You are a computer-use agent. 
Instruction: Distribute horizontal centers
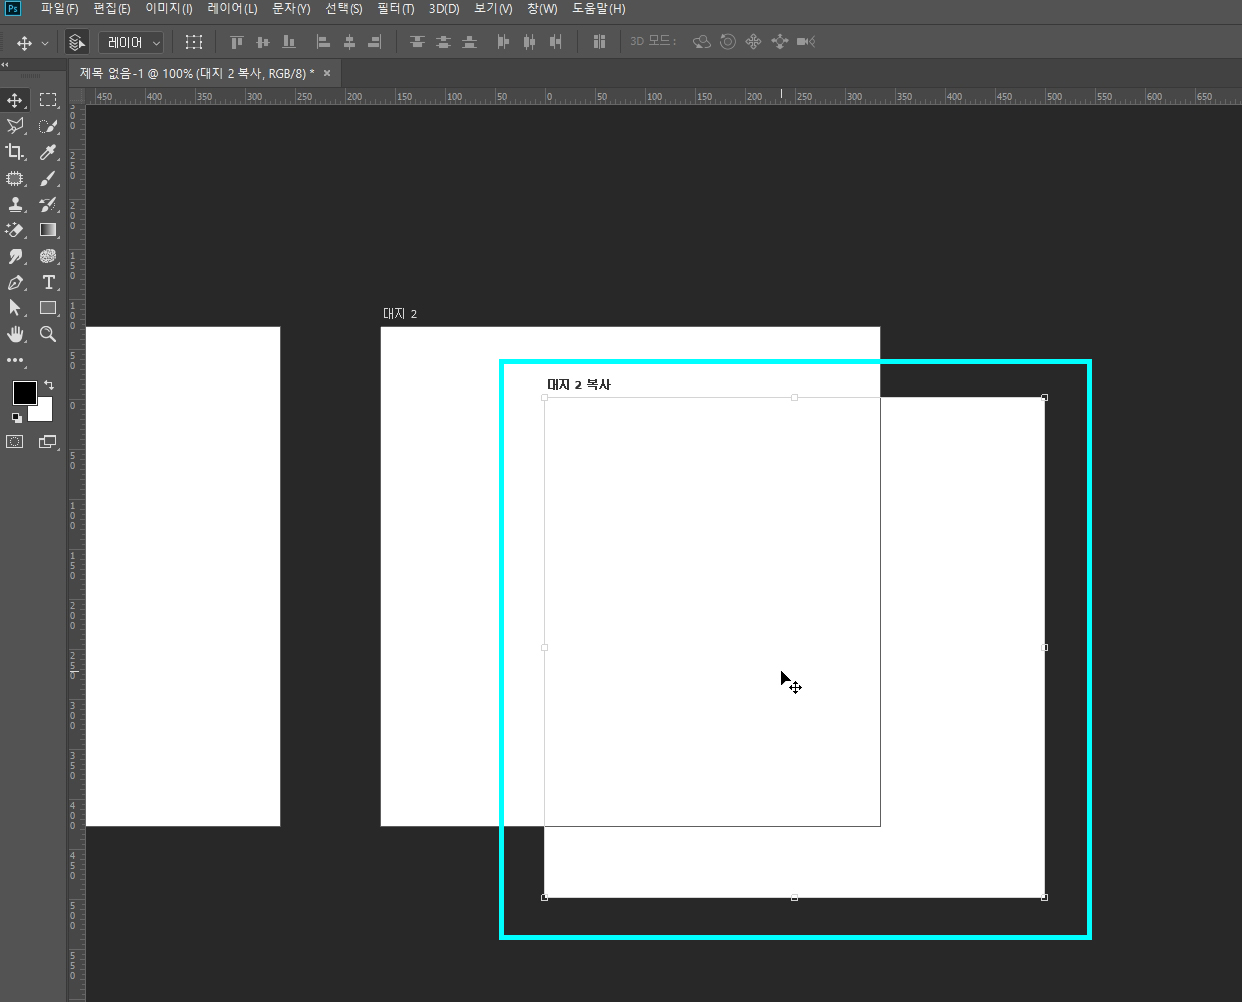(x=529, y=42)
